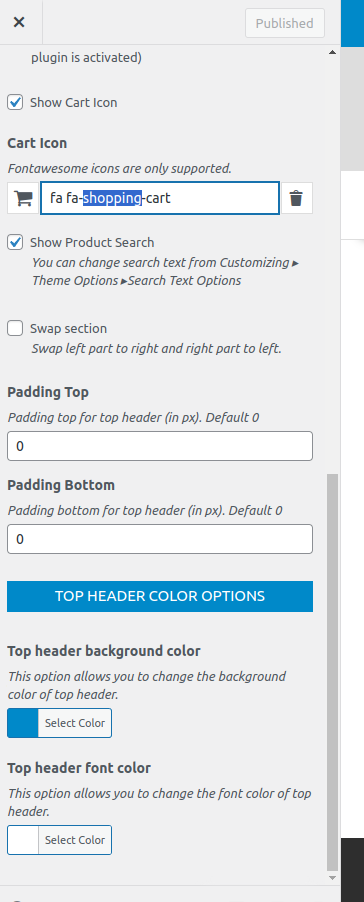Open the Top Header Color Options section
This screenshot has height=902, width=364.
point(160,596)
